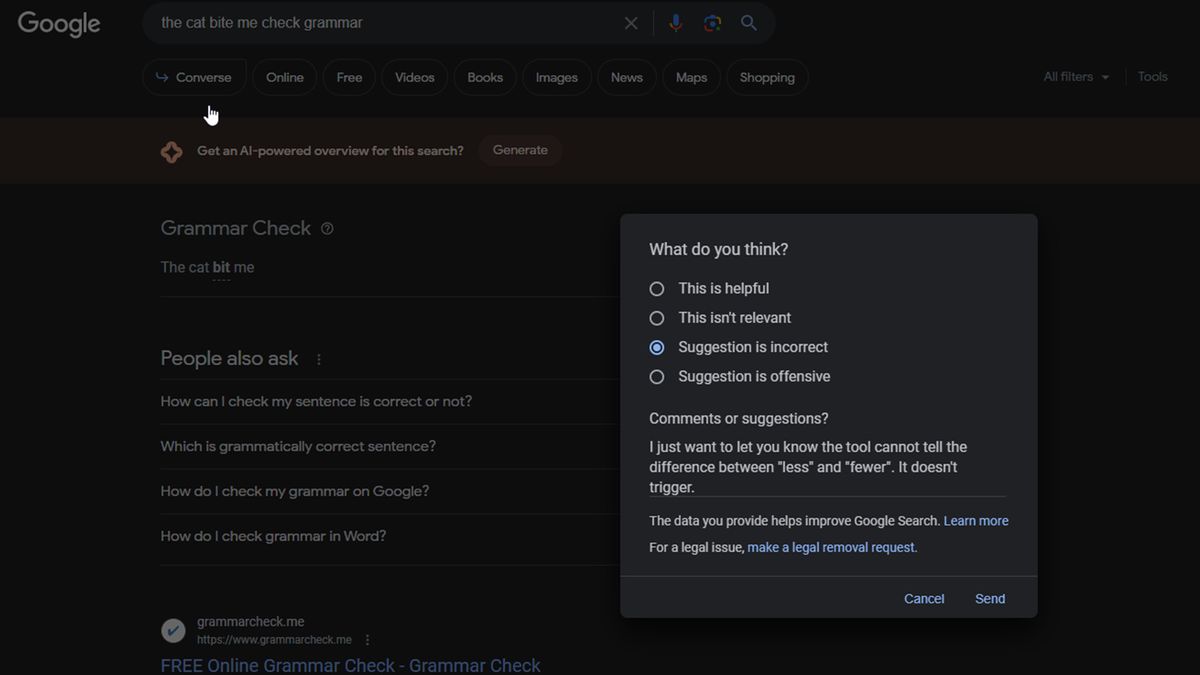Open the three-dot menu beside People also ask
The image size is (1200, 675).
pyautogui.click(x=318, y=358)
